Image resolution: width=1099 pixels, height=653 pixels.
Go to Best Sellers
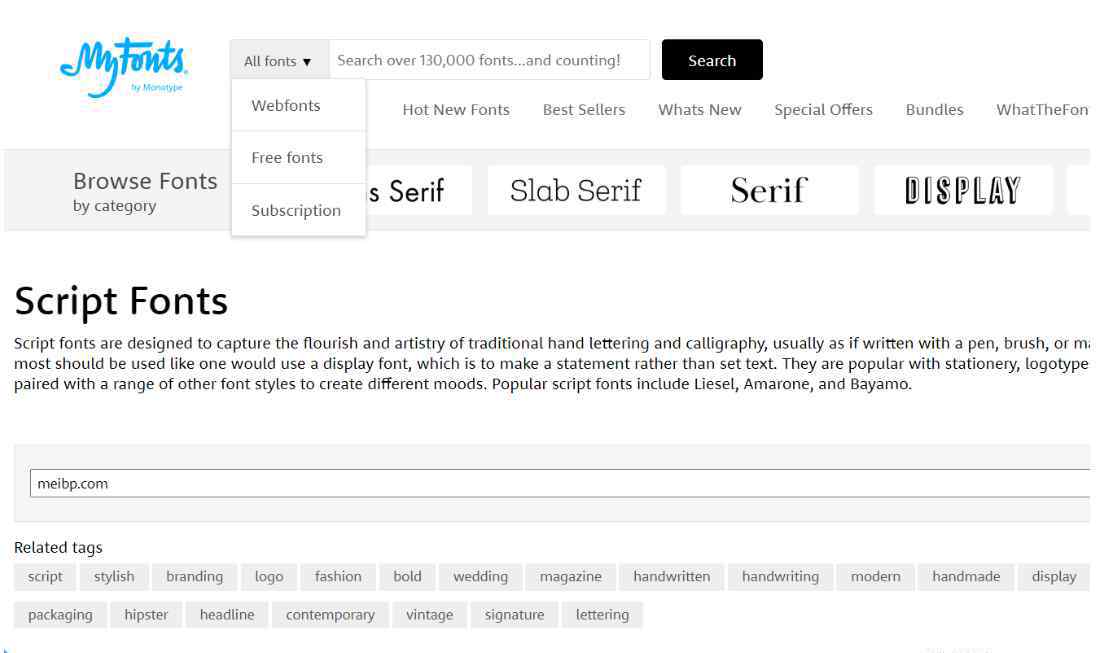(x=584, y=110)
